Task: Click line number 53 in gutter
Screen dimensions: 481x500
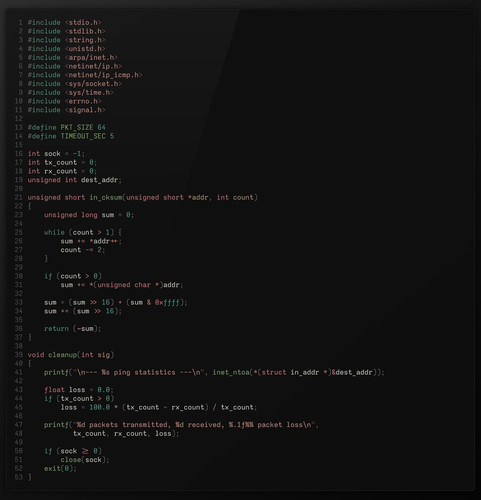Action: (19, 477)
